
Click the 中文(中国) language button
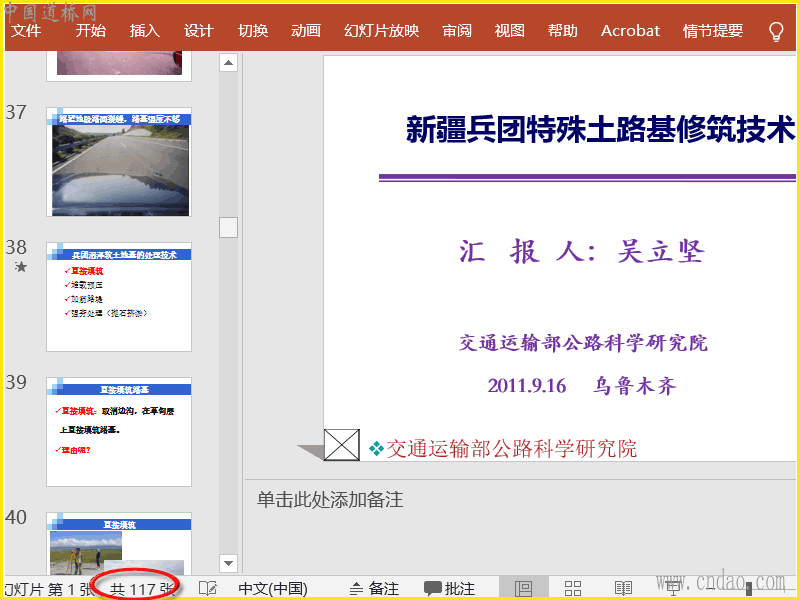(273, 589)
